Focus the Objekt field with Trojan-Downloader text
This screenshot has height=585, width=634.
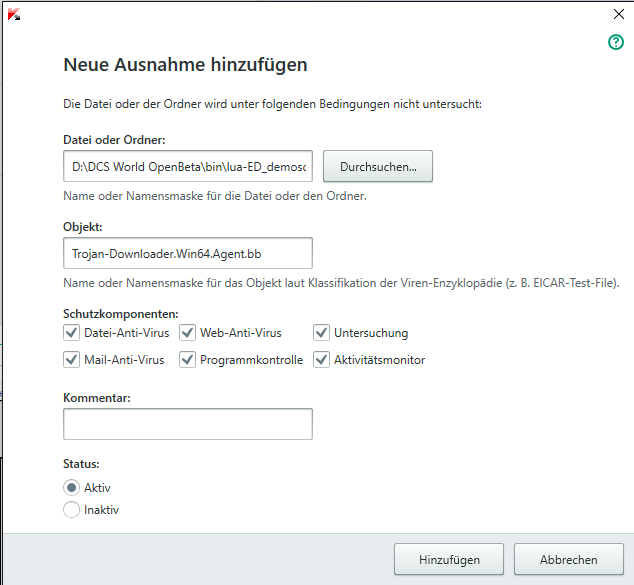tap(188, 253)
